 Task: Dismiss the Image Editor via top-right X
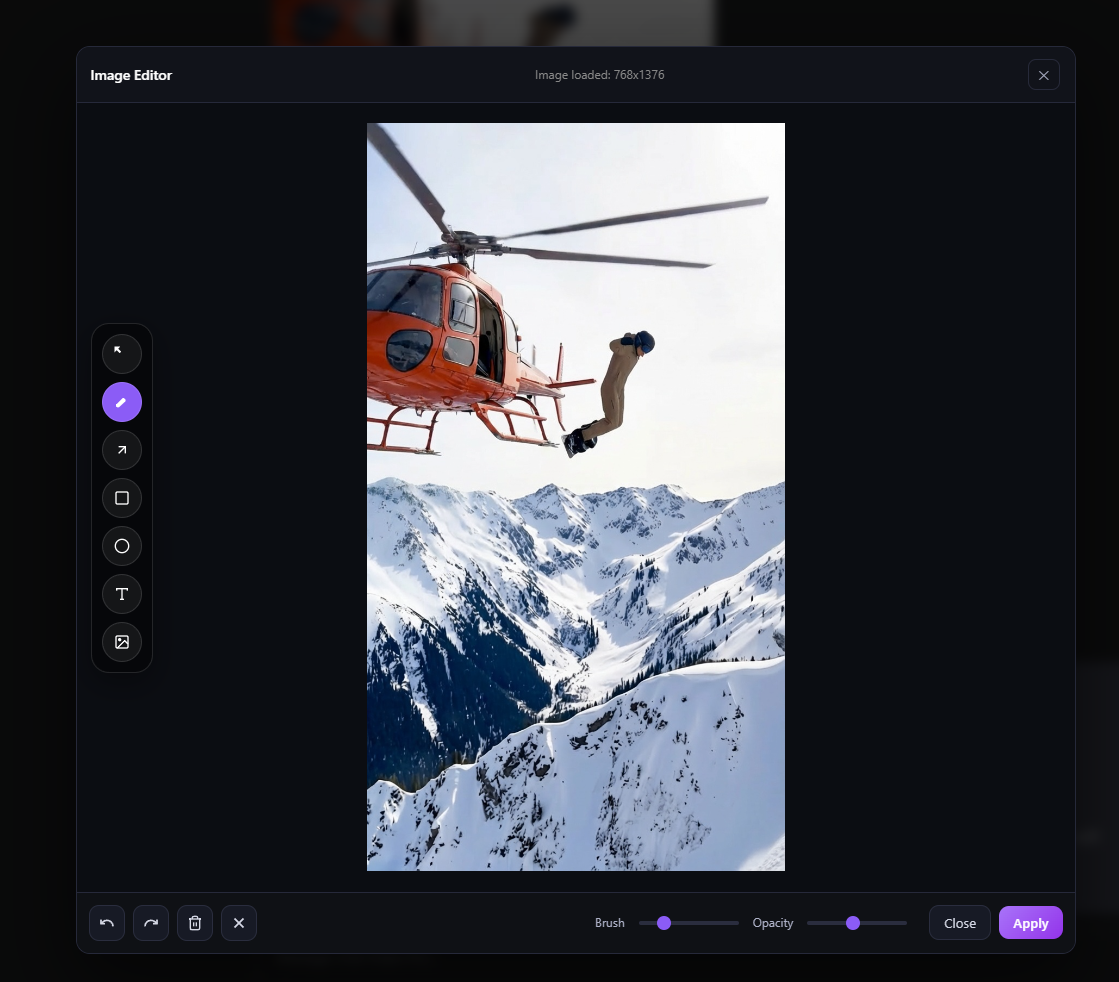[1043, 75]
